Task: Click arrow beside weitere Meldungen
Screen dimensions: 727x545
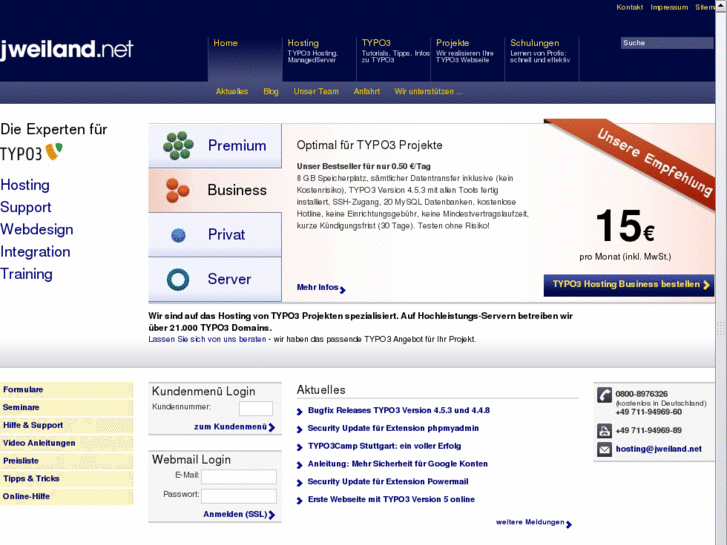Action: pyautogui.click(x=569, y=524)
